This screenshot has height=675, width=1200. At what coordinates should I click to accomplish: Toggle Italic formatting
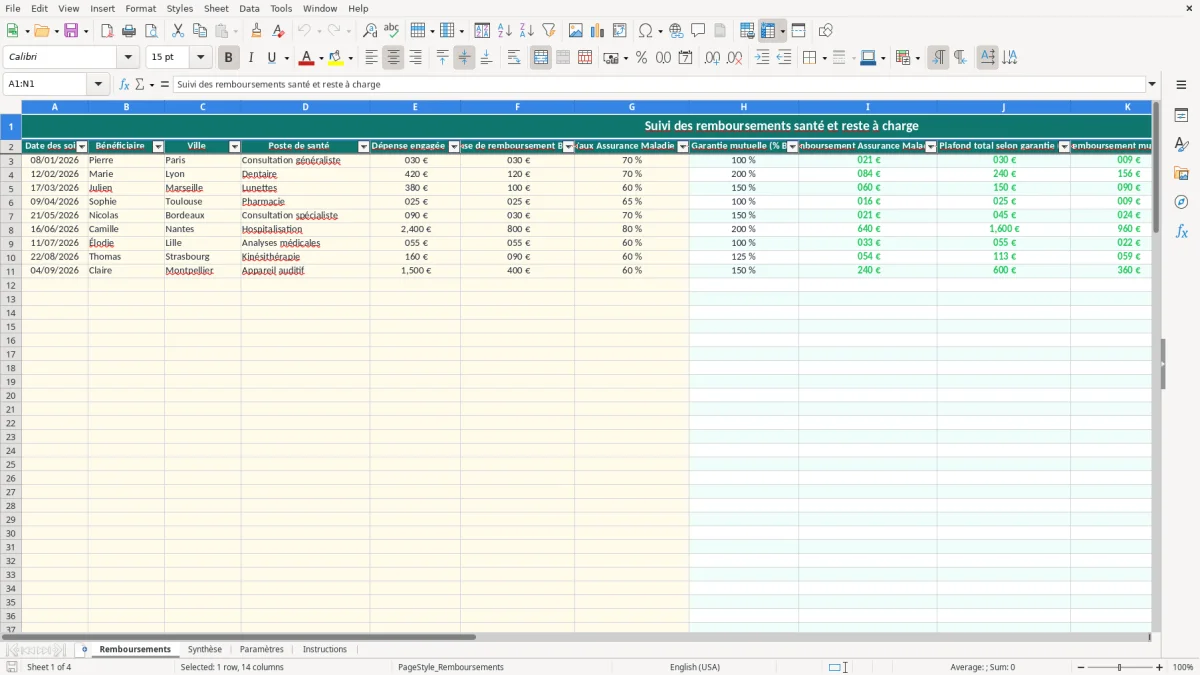coord(251,58)
